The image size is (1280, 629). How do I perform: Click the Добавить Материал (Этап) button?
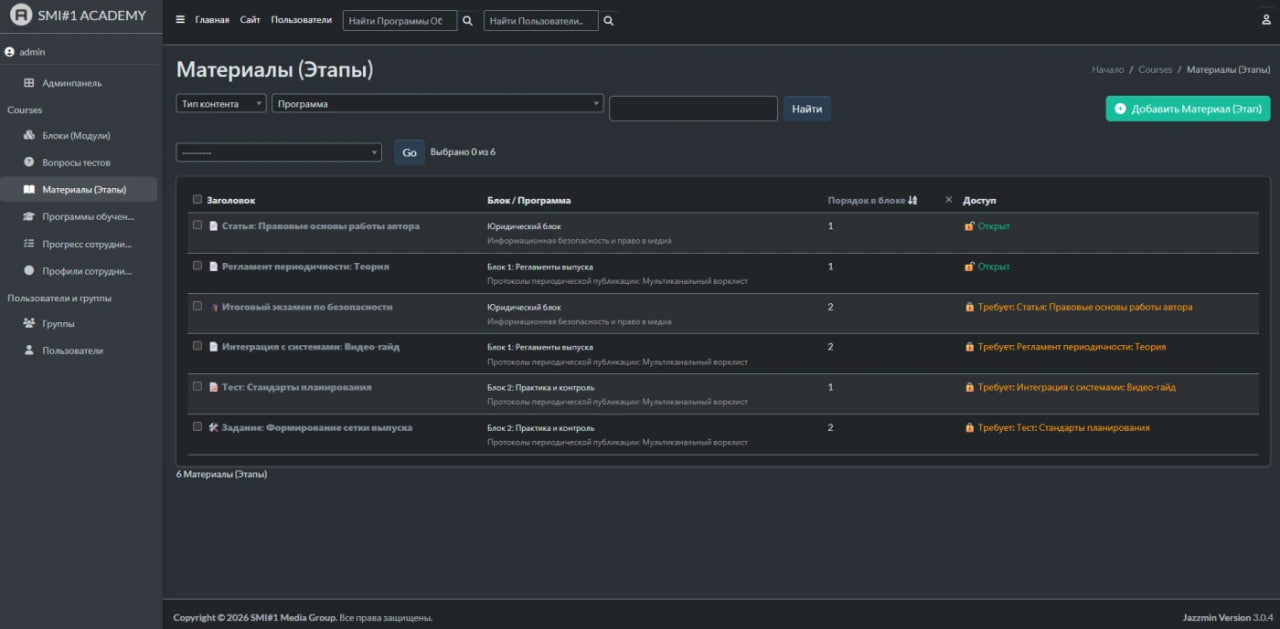pos(1188,109)
